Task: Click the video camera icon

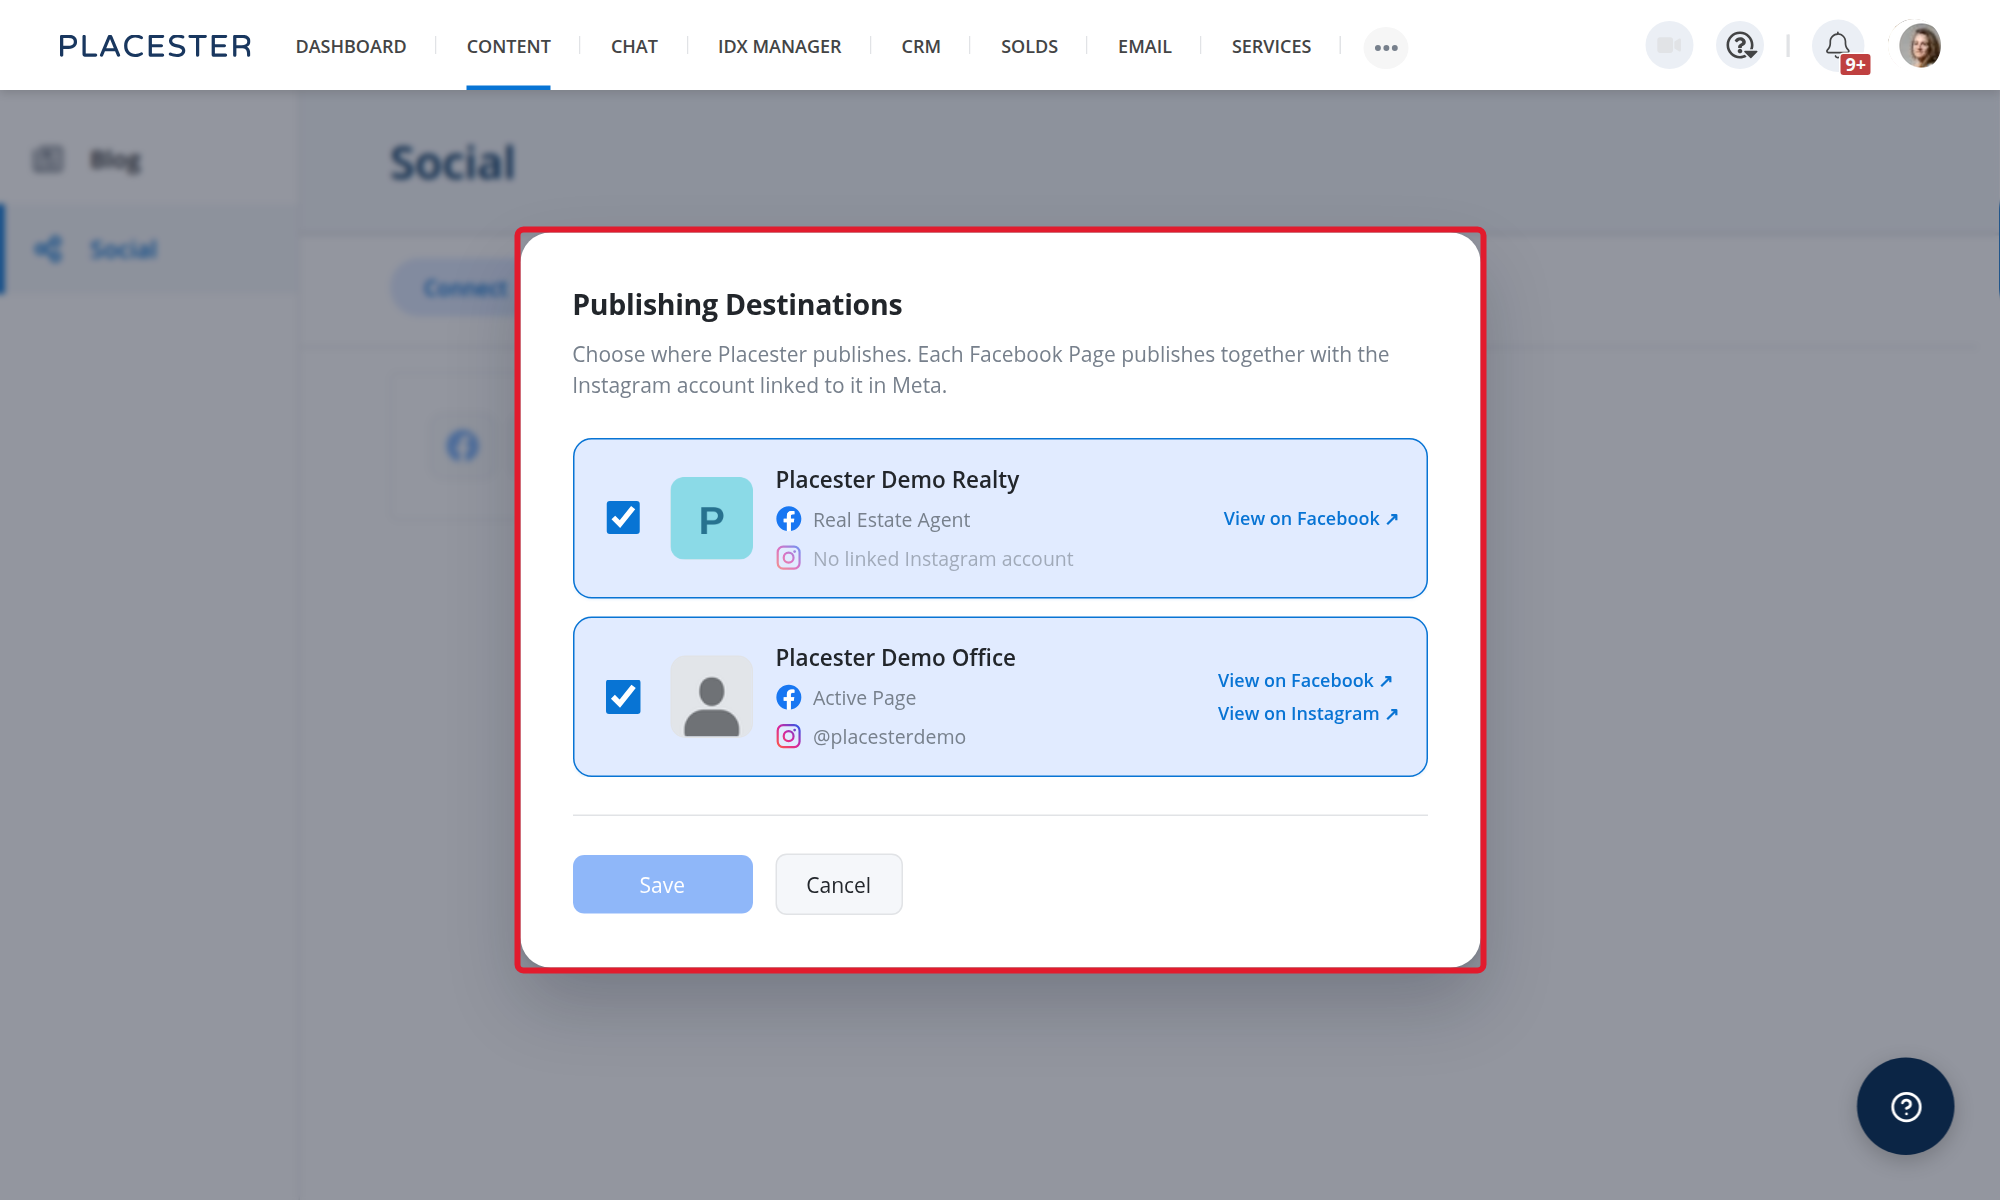Action: [x=1669, y=45]
